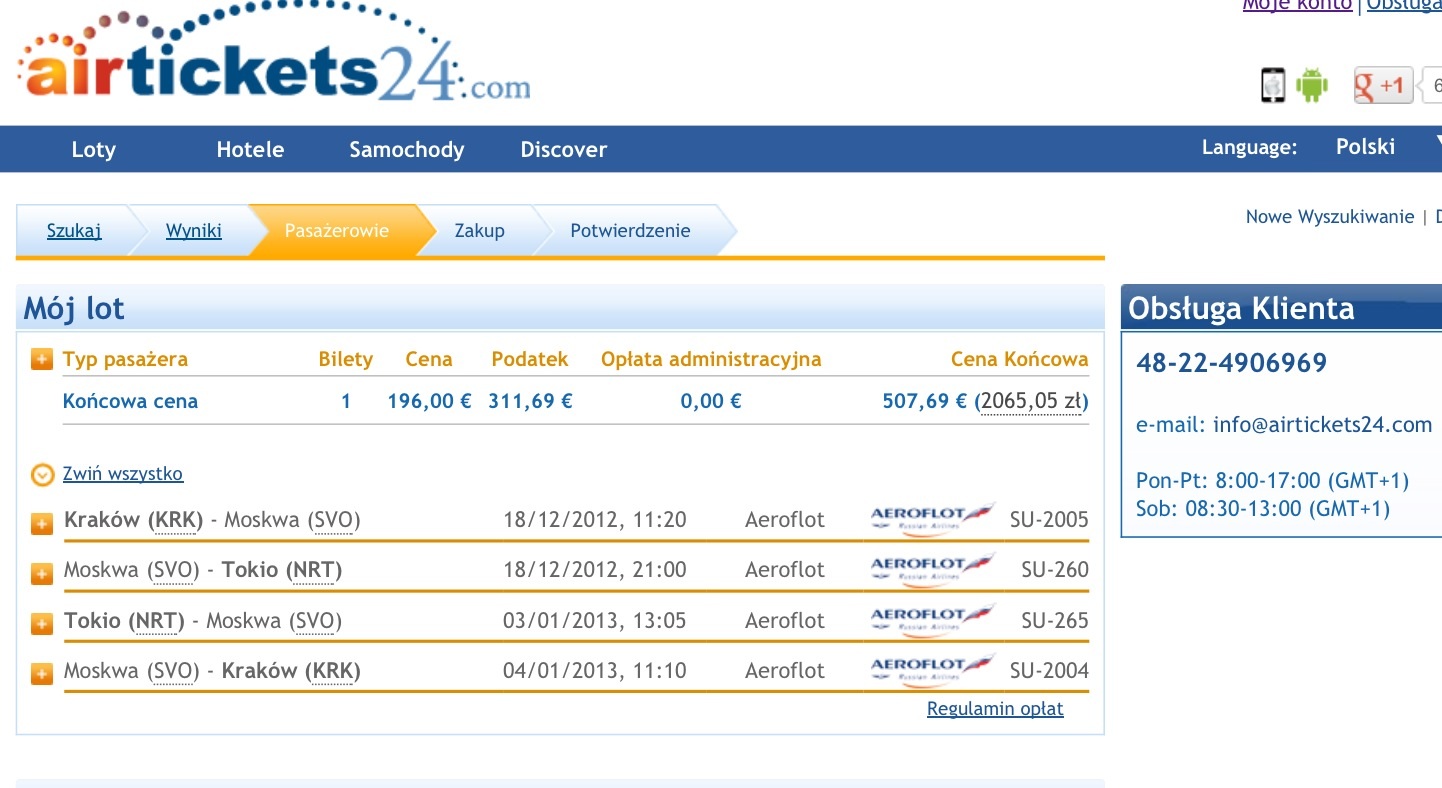Start a Nowe Wyszukiwanie
This screenshot has width=1442, height=788.
click(1330, 217)
